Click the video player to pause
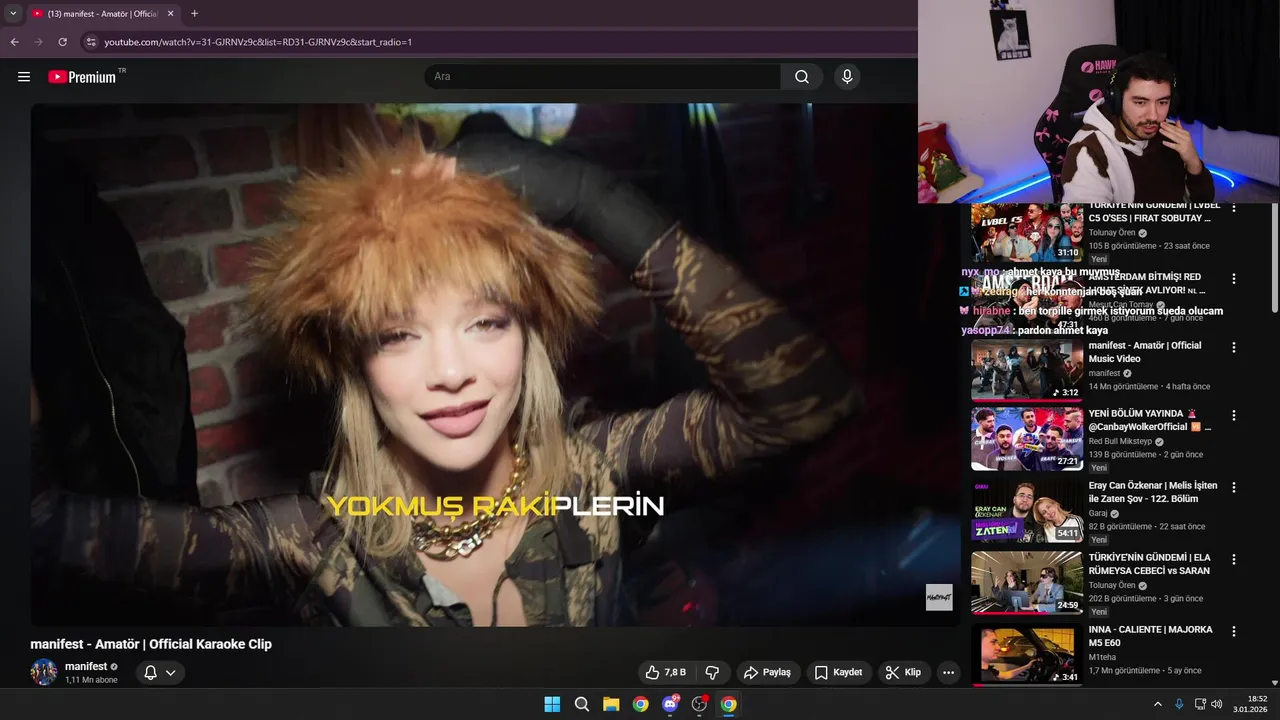 (x=495, y=365)
